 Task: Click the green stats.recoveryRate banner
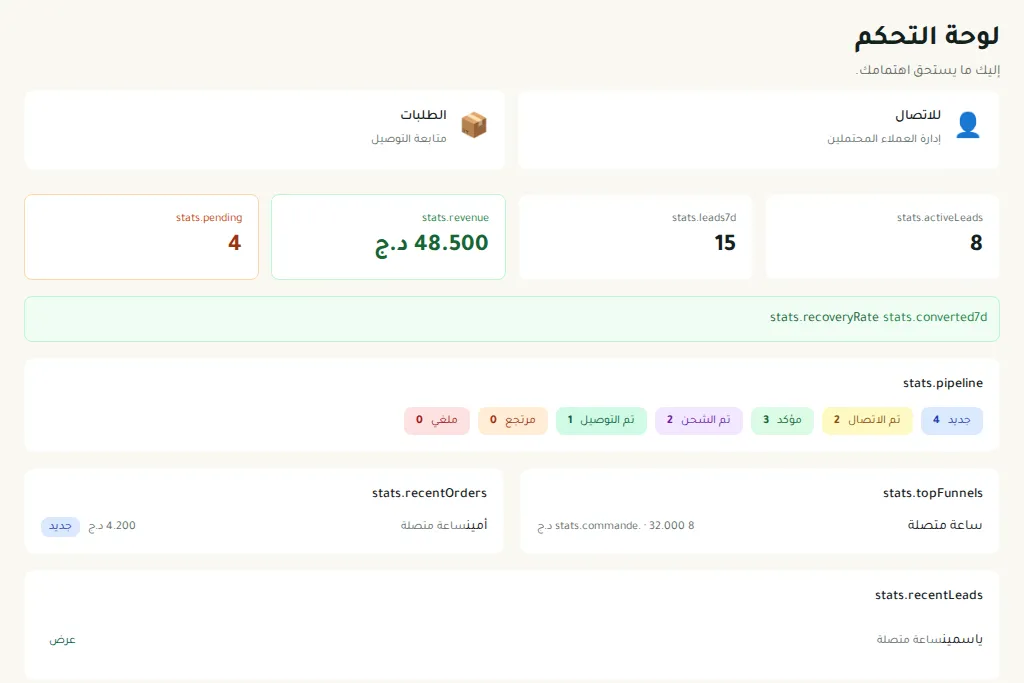pos(512,319)
